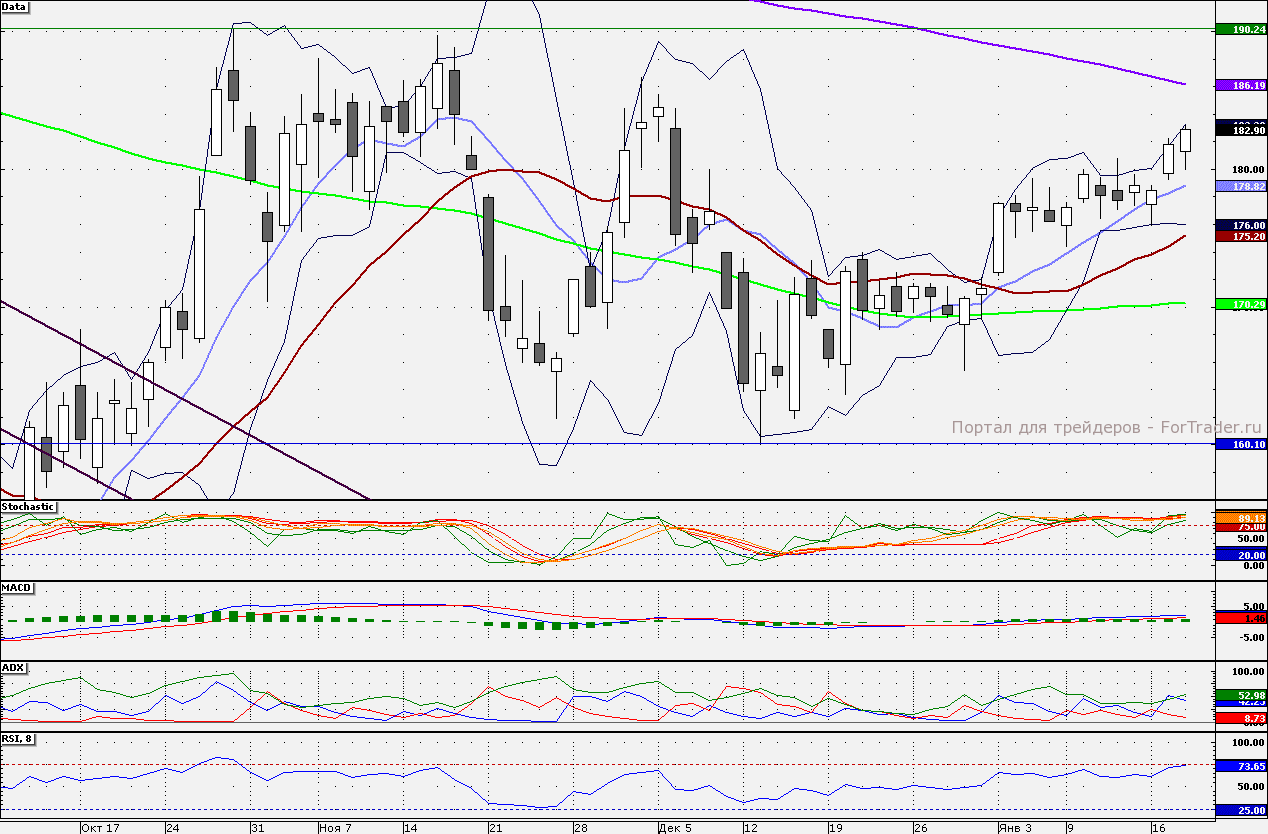Viewport: 1268px width, 834px height.
Task: Select the blue 160.10 support level tag
Action: (1240, 444)
